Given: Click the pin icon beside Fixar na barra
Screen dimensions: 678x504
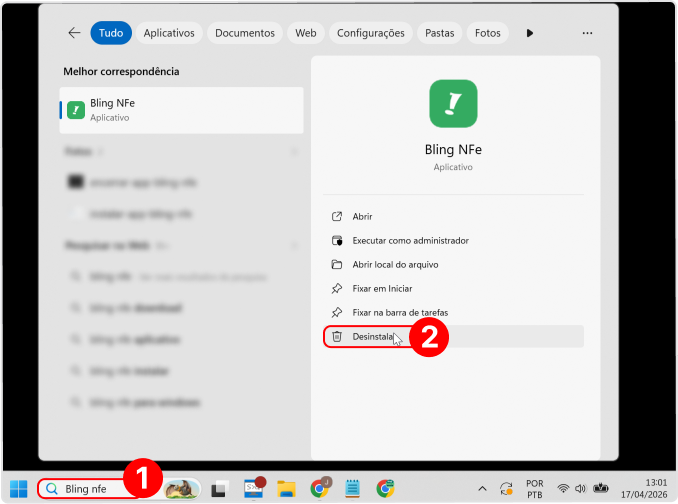Looking at the screenshot, I should pyautogui.click(x=337, y=312).
